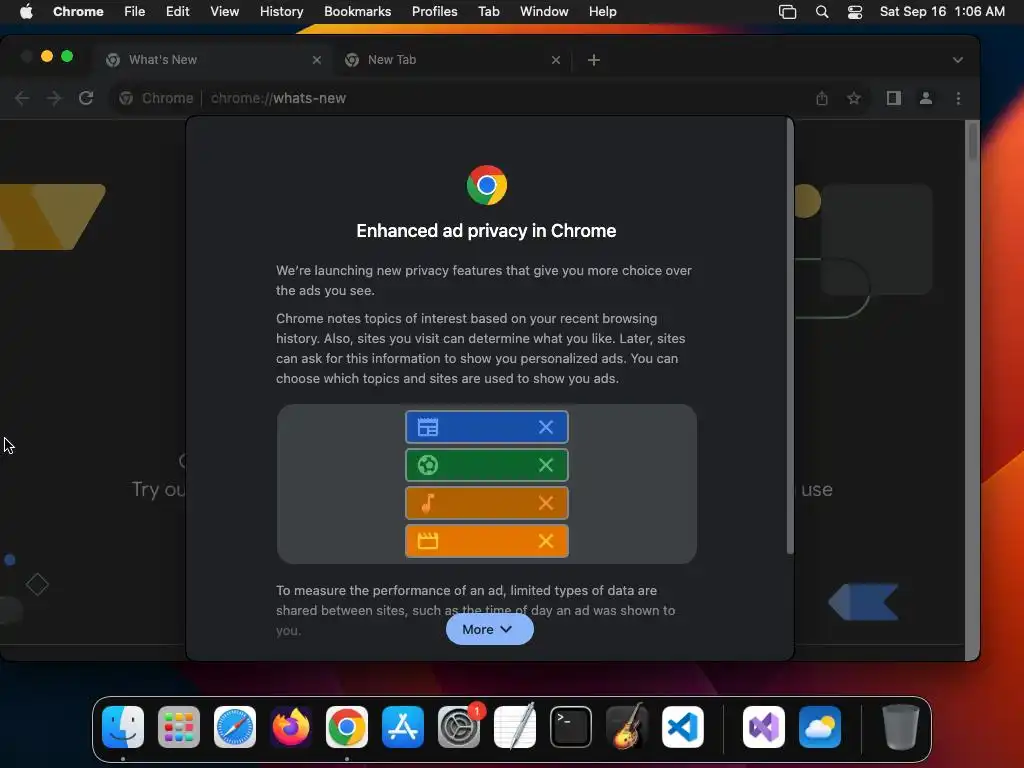Click Chrome icon in the Dock
Screen dimensions: 1024x768
[347, 727]
